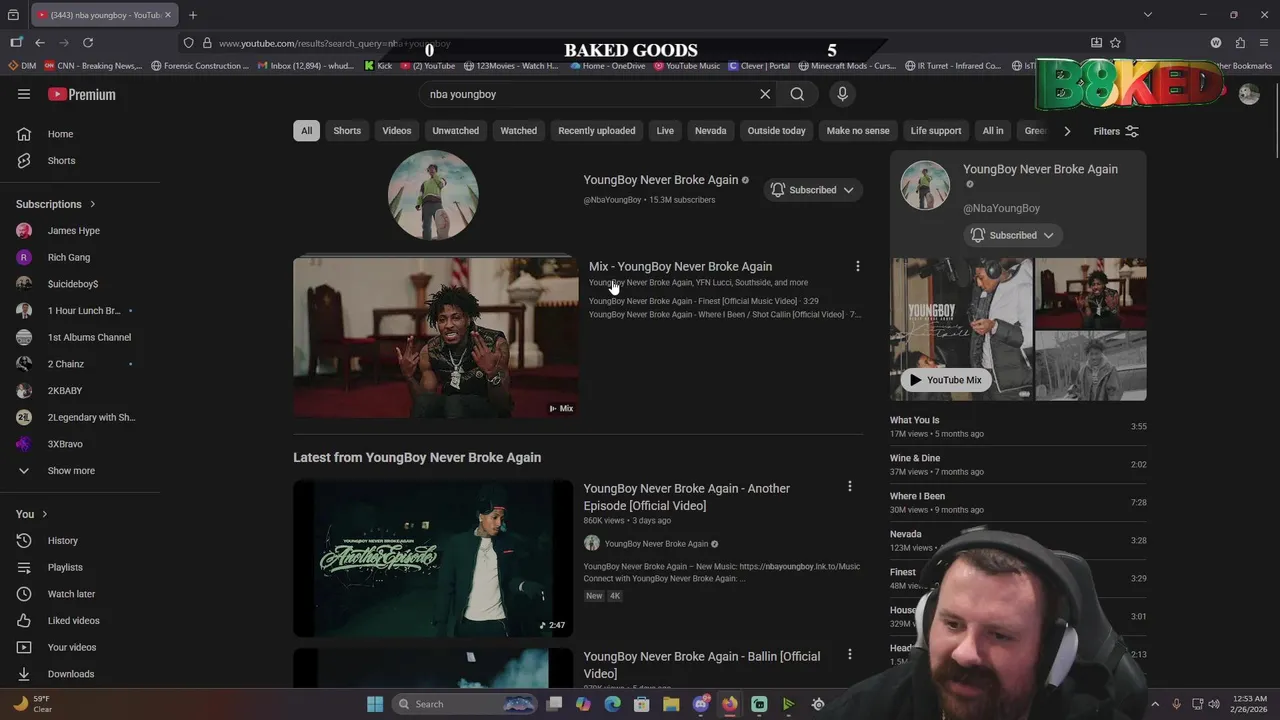
Task: Bookmark this page with star icon
Action: (x=1115, y=43)
